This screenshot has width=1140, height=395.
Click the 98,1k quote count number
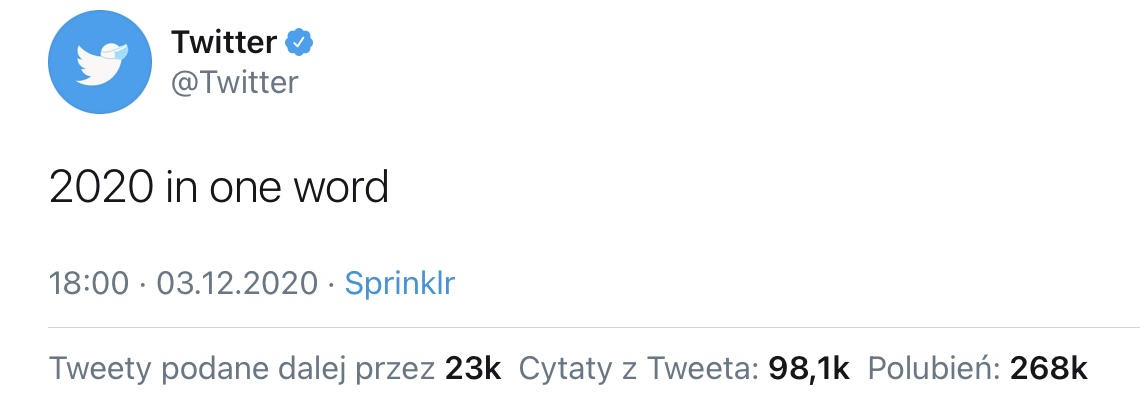809,369
